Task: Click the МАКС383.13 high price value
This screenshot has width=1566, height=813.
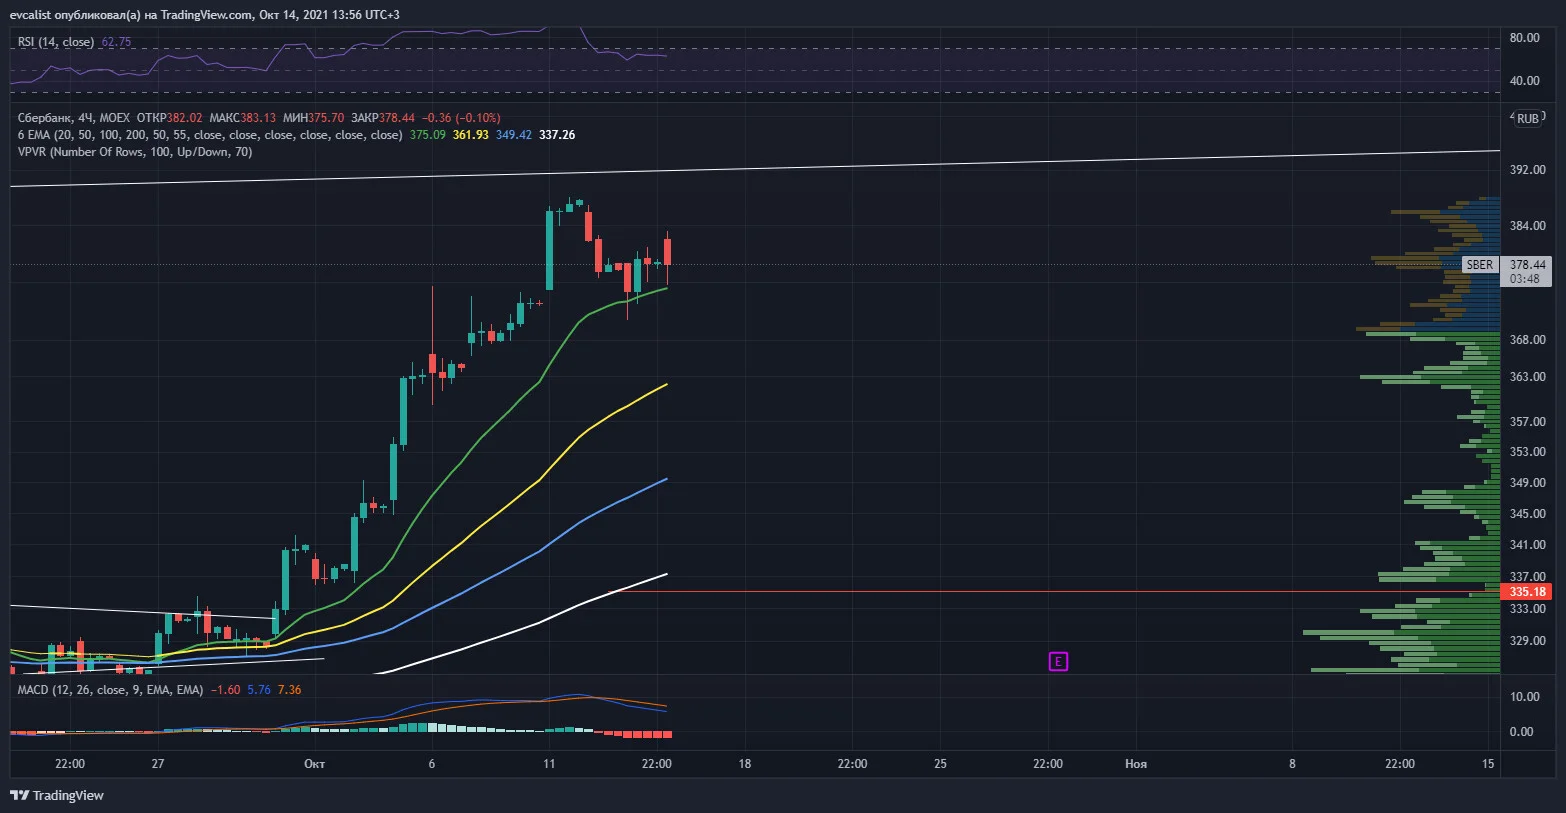Action: click(243, 118)
